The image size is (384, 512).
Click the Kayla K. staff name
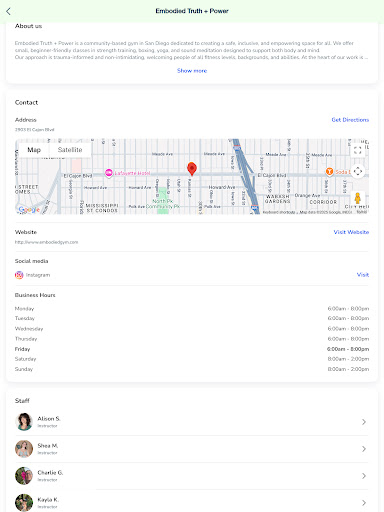(x=48, y=500)
